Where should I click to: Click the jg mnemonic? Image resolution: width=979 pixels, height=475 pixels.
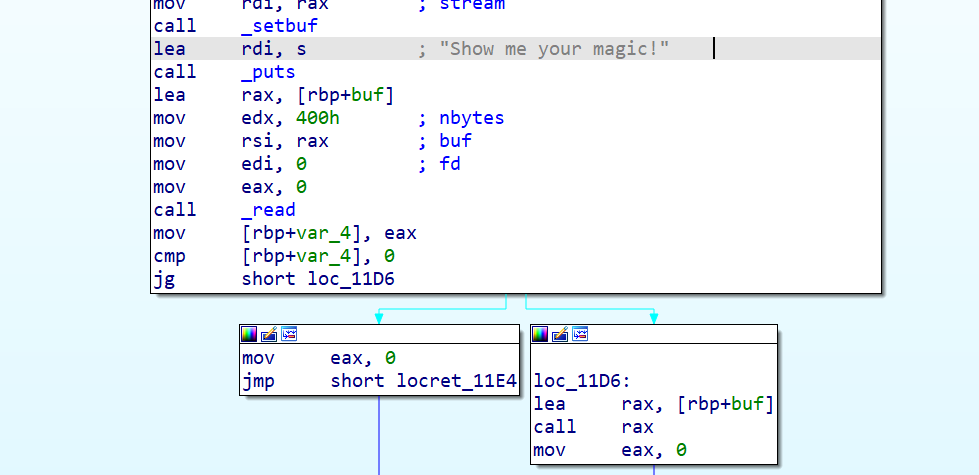[x=164, y=279]
